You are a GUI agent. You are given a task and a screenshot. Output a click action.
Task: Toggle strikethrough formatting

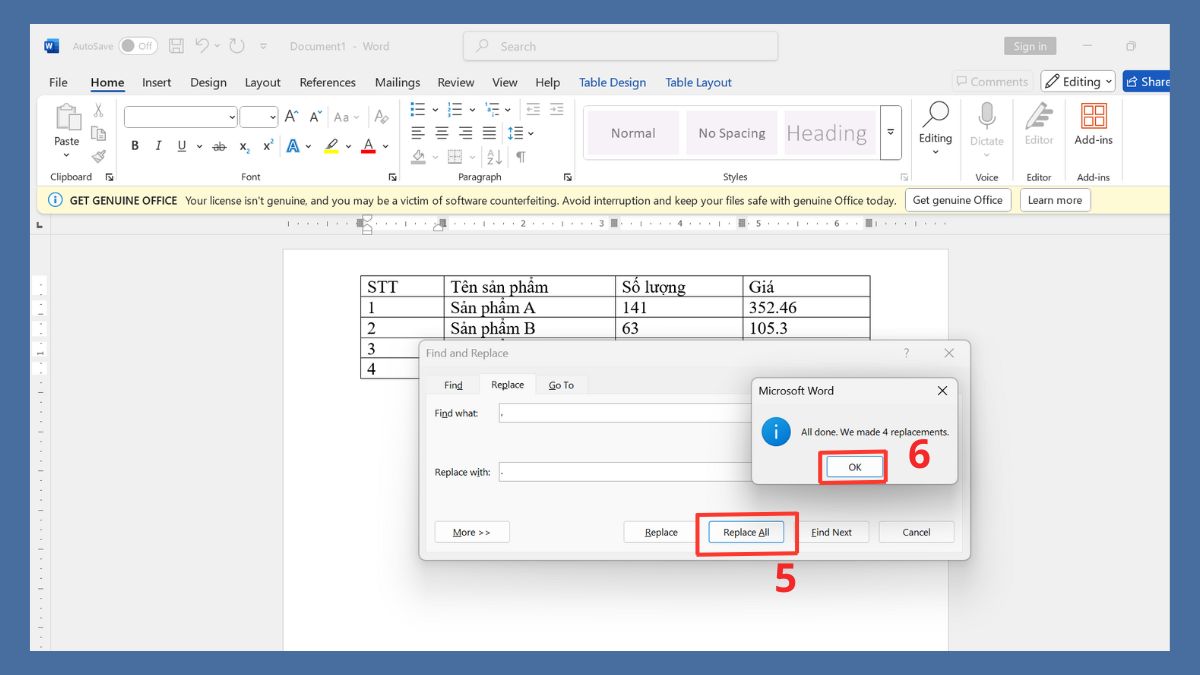tap(220, 146)
